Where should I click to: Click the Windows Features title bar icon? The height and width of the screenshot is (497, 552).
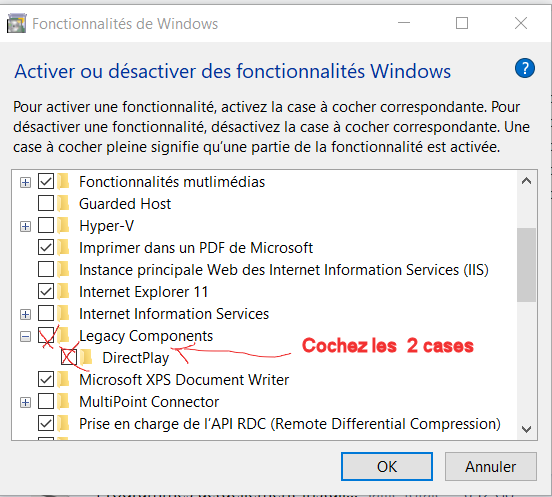coord(17,24)
